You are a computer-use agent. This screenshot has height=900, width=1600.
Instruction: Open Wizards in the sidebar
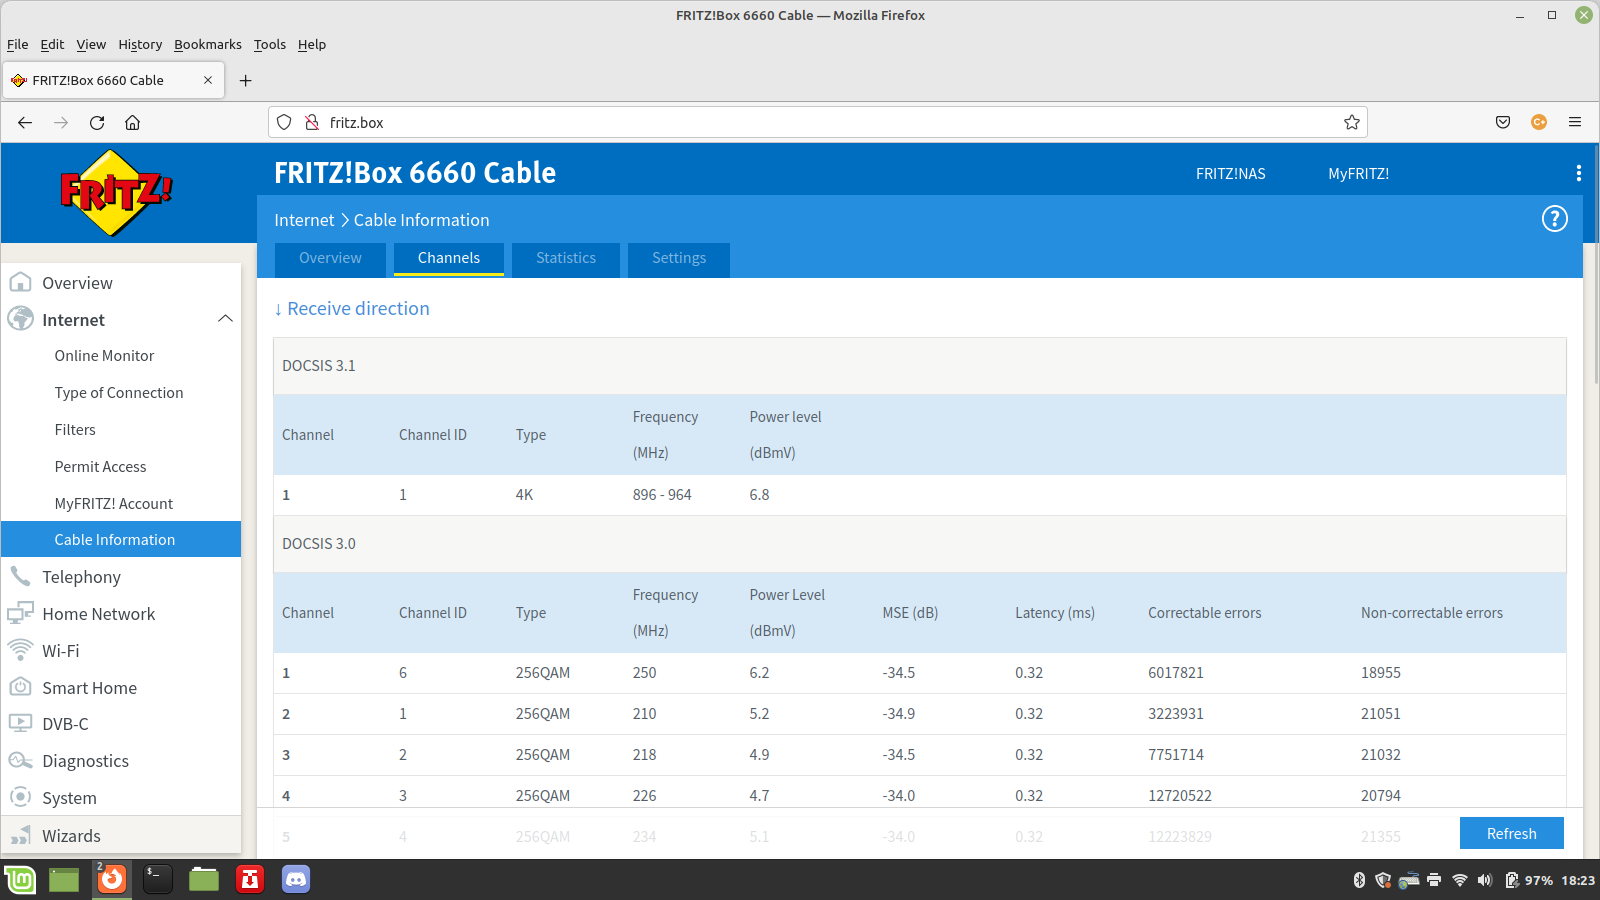(x=121, y=836)
